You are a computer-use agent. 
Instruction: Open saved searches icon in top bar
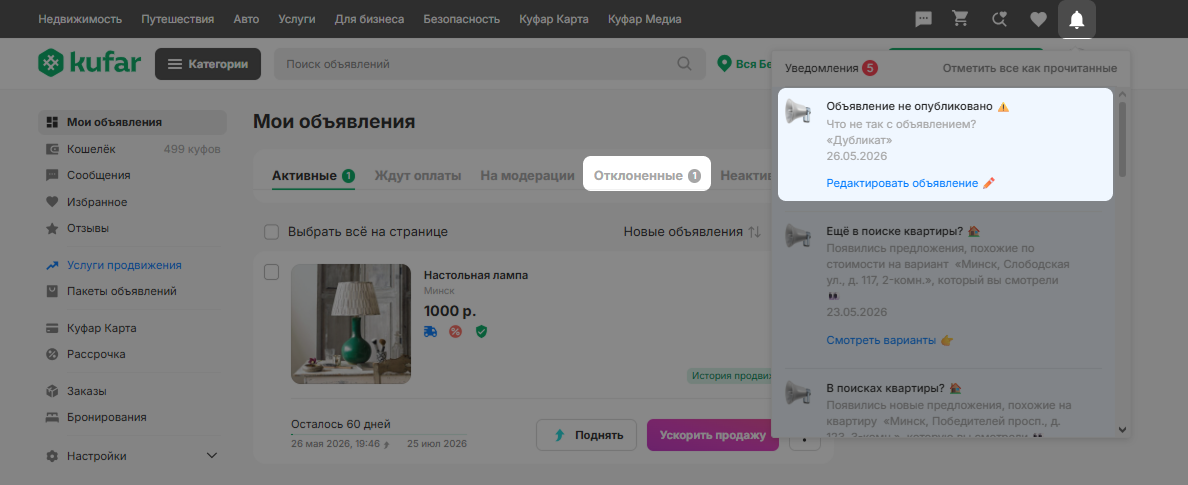pyautogui.click(x=999, y=20)
